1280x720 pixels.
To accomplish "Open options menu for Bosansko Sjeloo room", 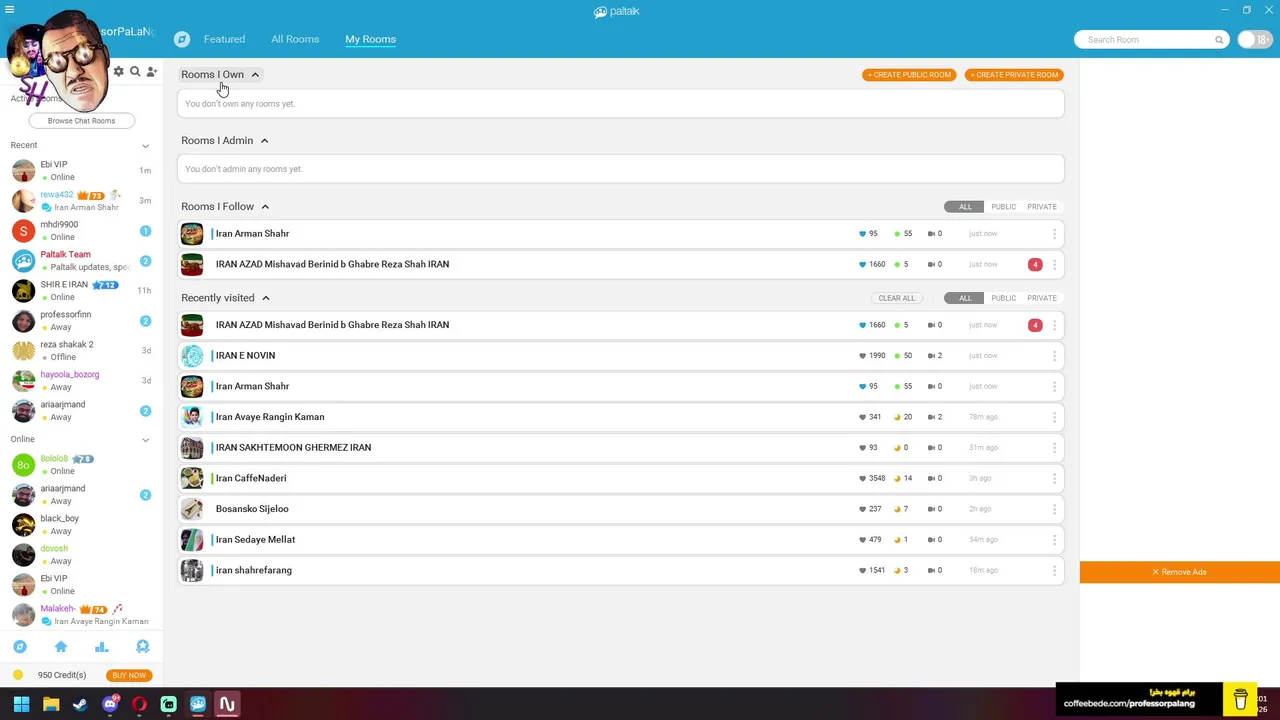I will (1054, 509).
